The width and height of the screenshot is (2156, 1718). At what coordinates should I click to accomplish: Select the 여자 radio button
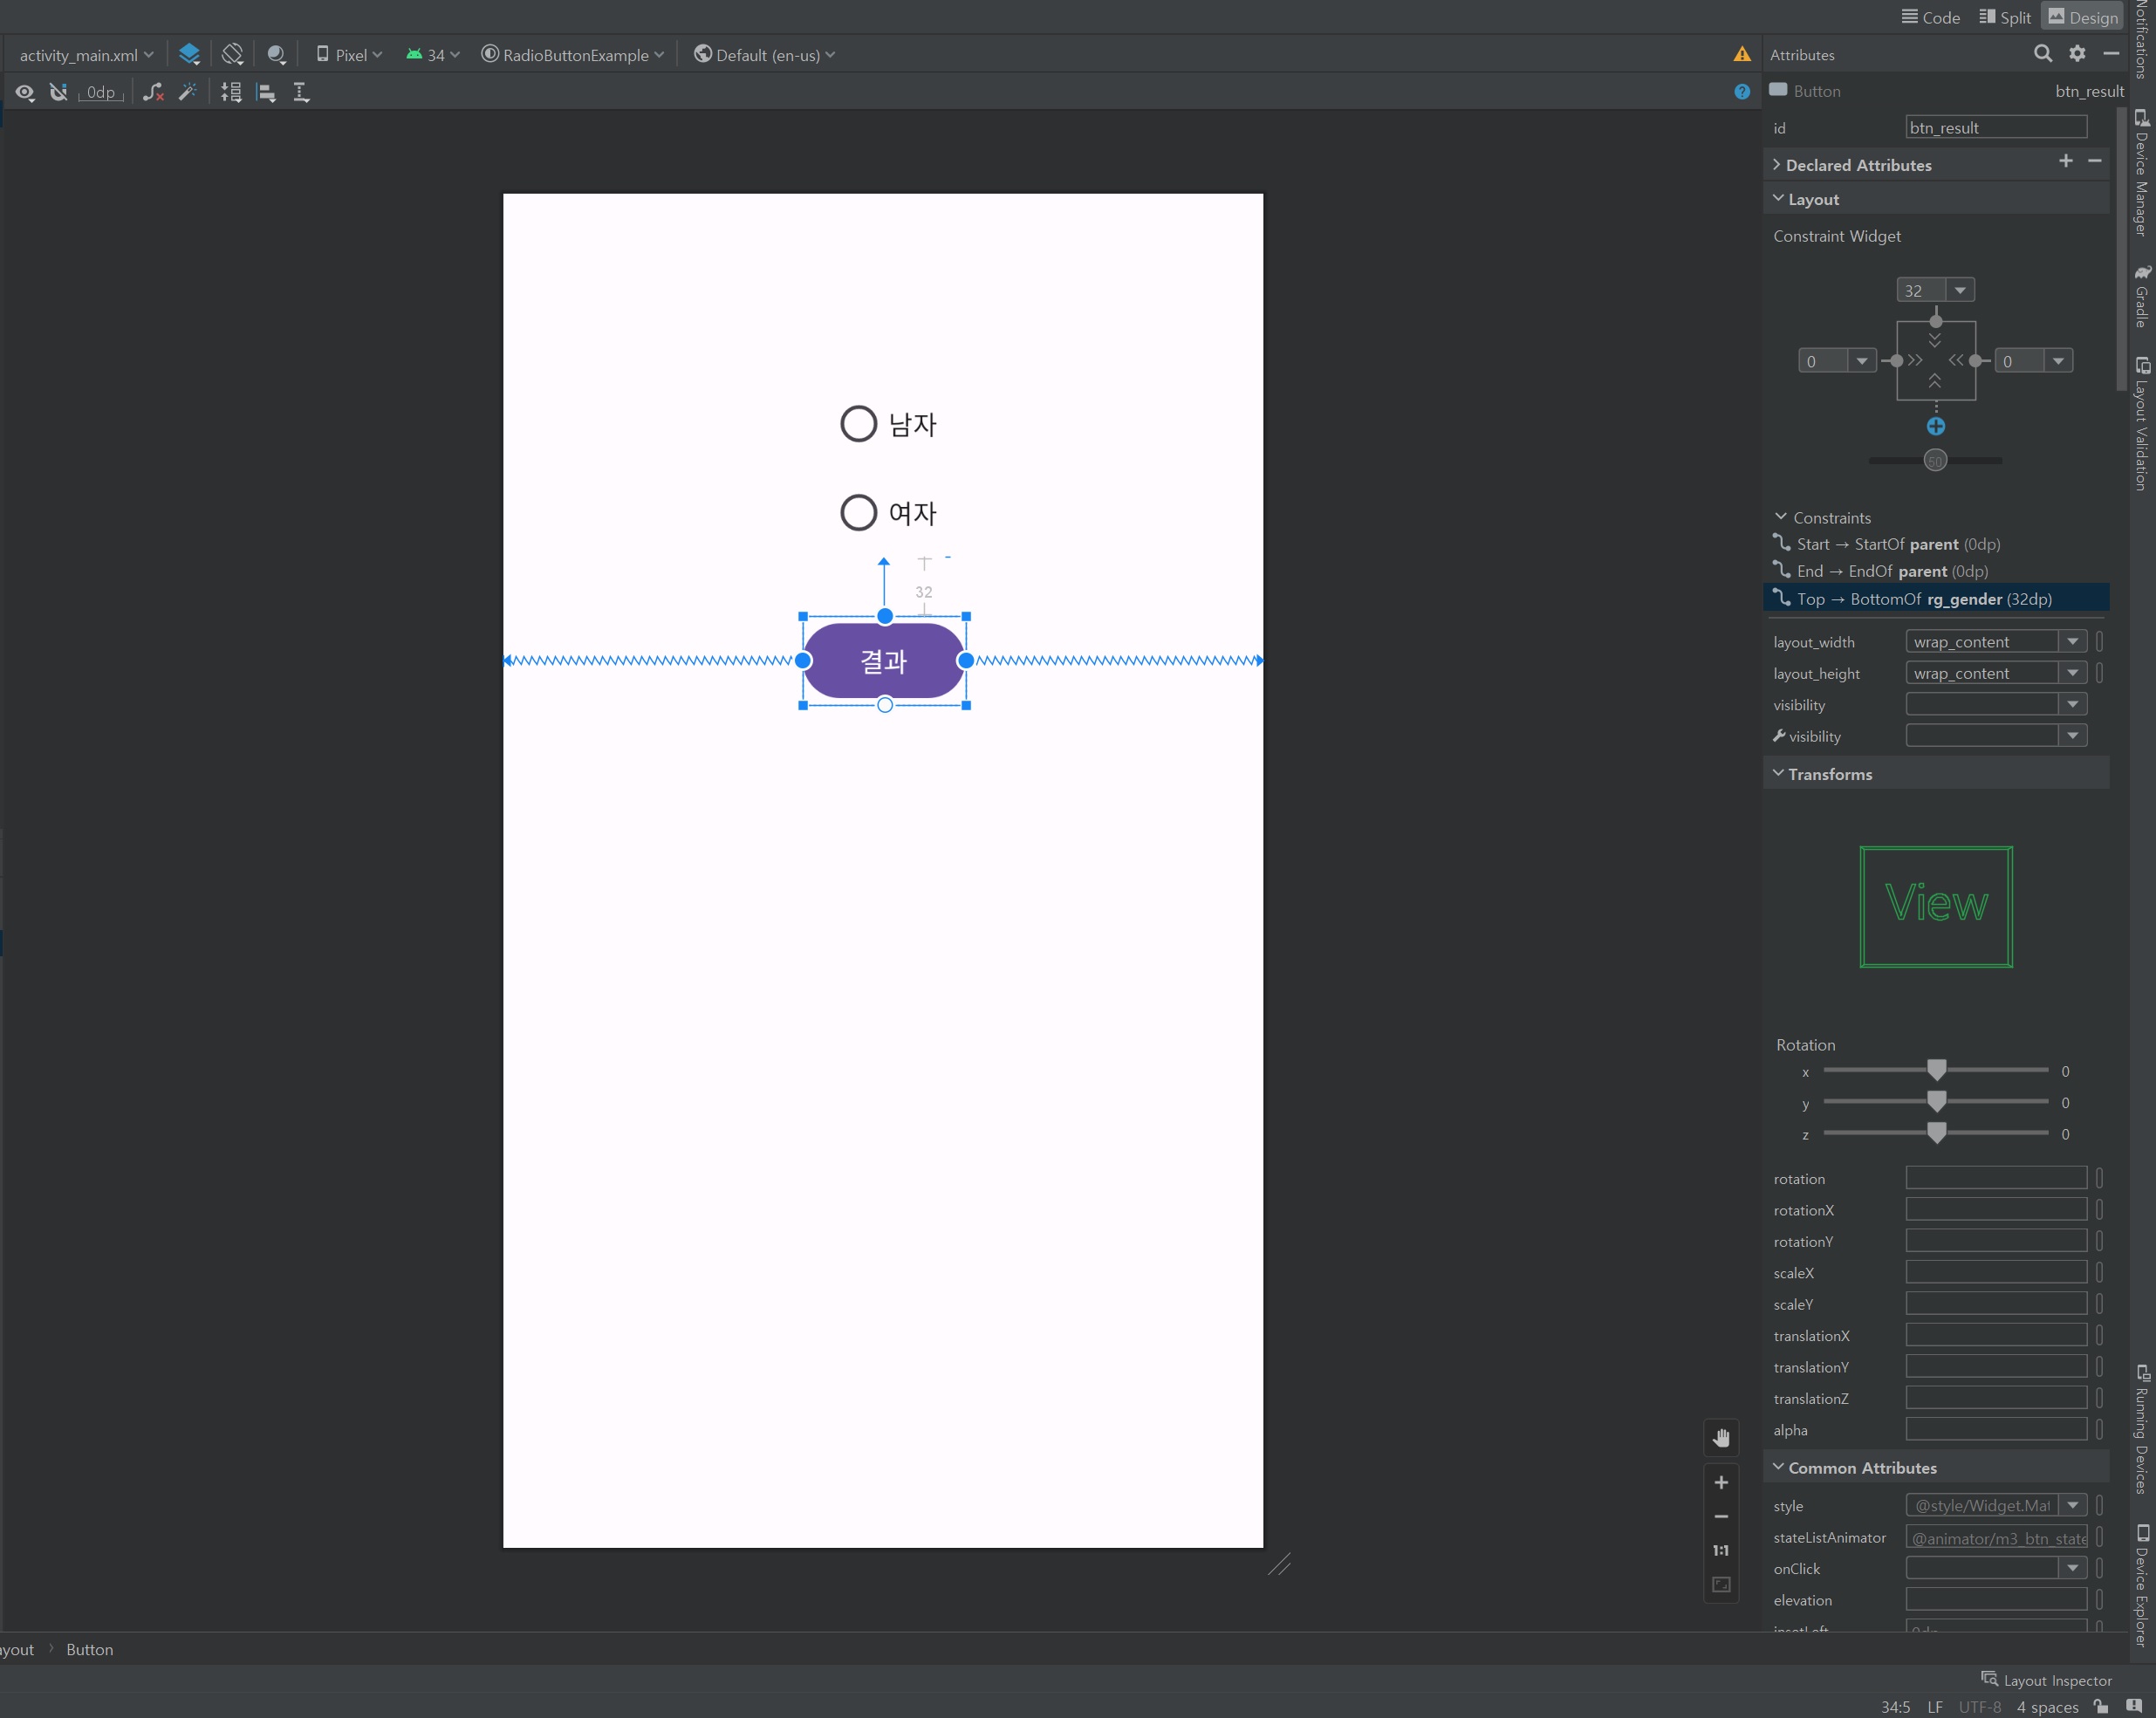(858, 512)
